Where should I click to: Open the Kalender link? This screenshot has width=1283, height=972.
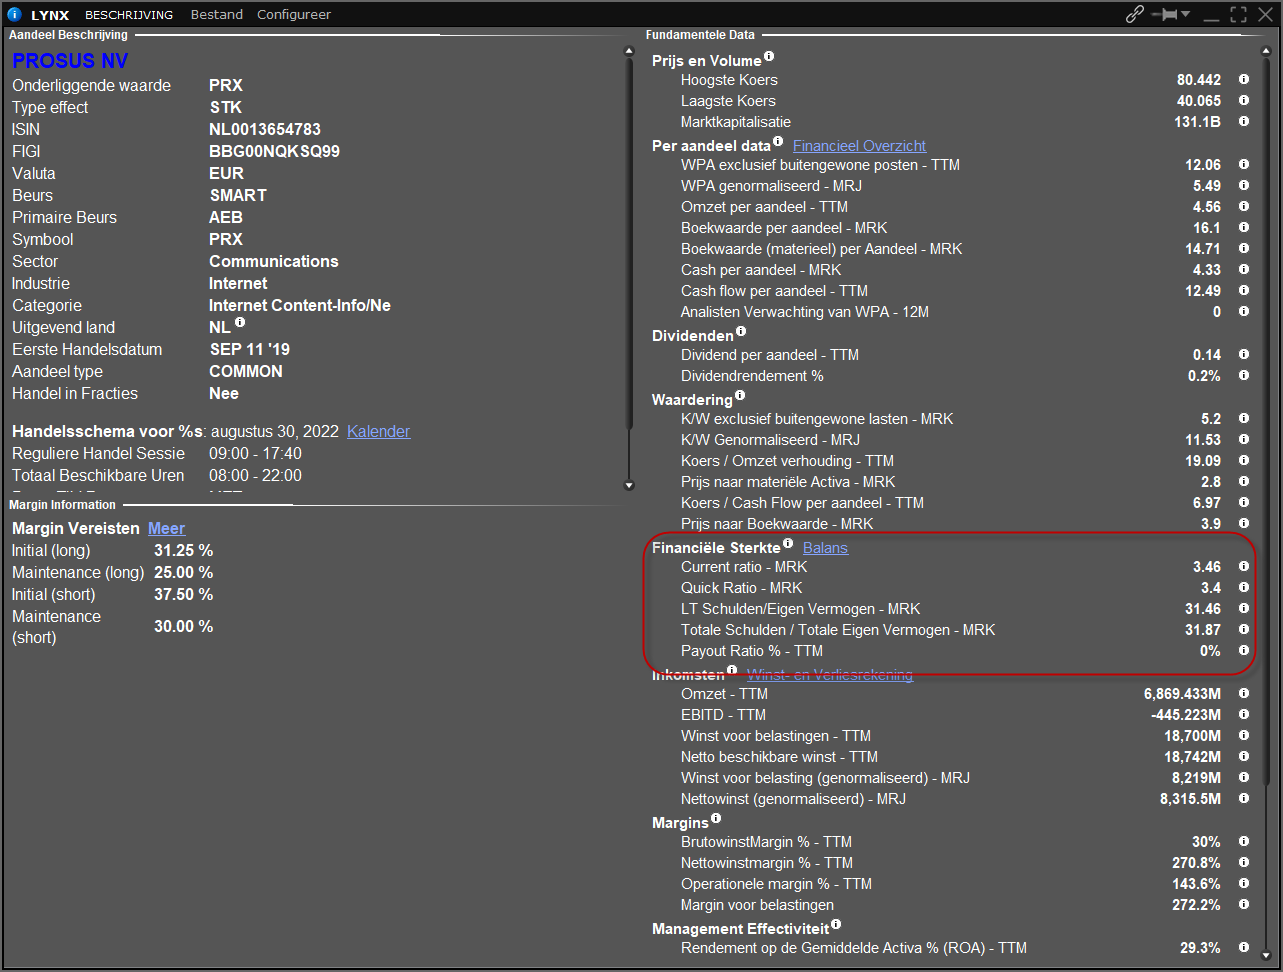pyautogui.click(x=379, y=431)
